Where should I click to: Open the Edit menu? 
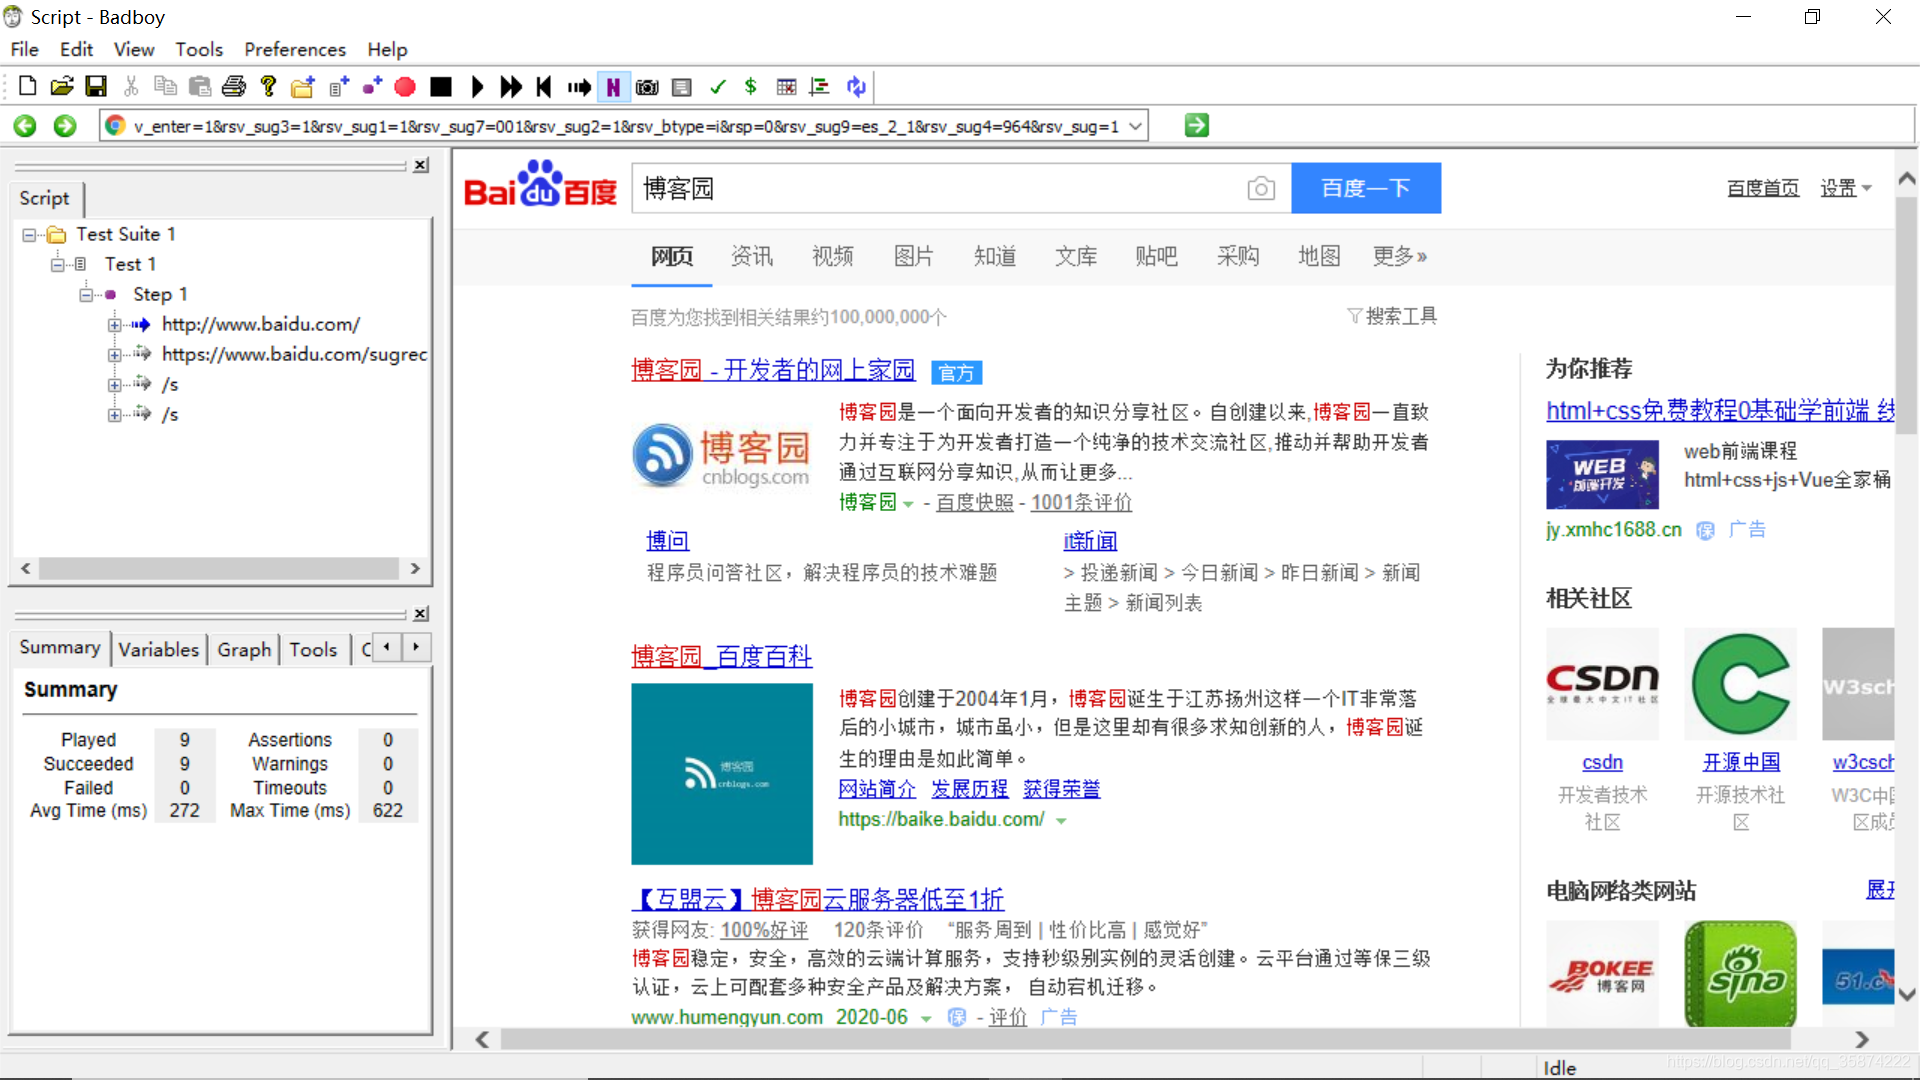[76, 49]
